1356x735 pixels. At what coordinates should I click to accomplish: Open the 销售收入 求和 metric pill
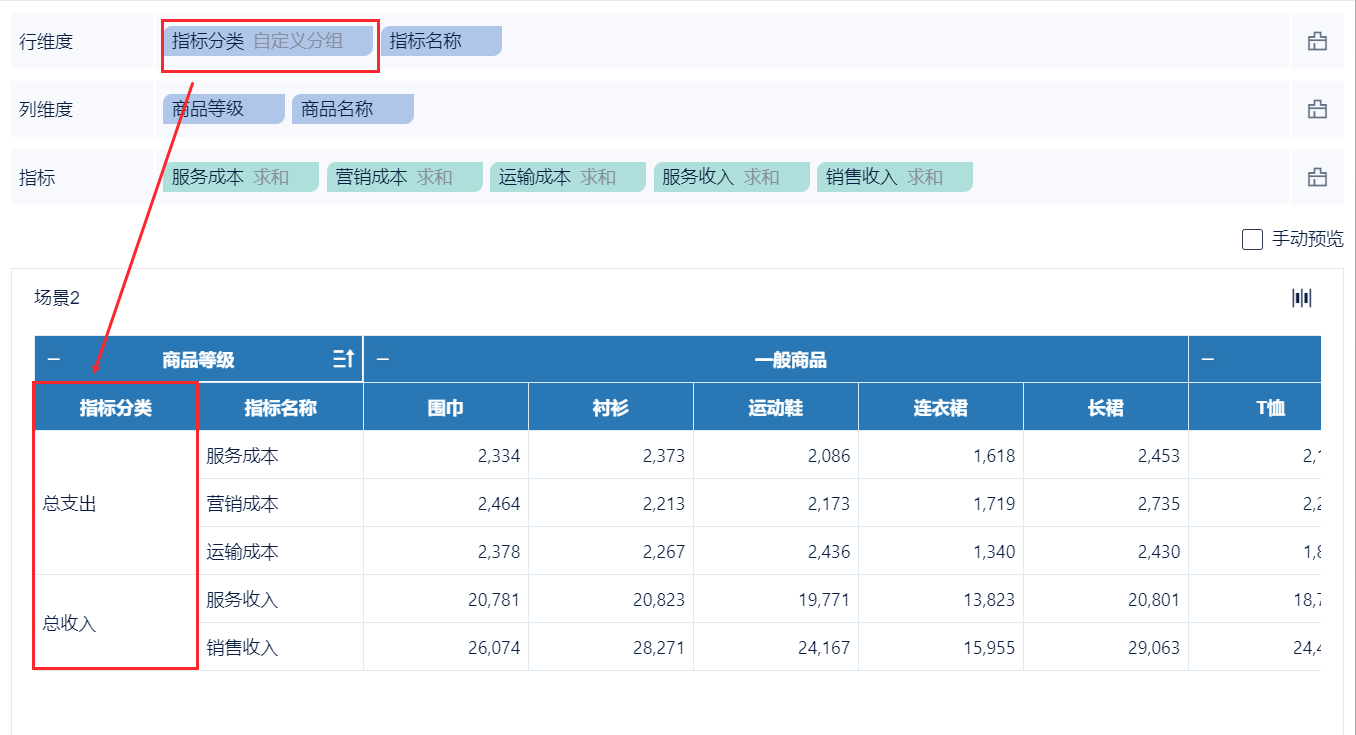coord(893,177)
